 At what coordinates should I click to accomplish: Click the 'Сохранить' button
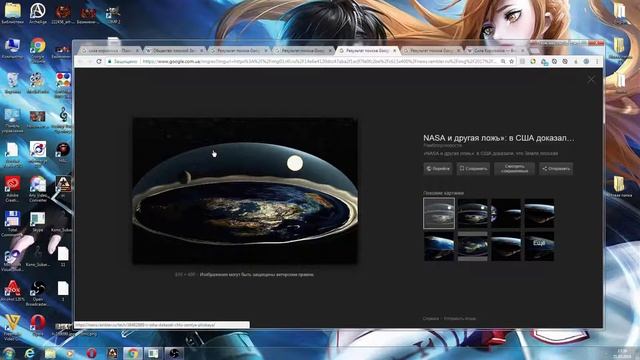click(473, 169)
